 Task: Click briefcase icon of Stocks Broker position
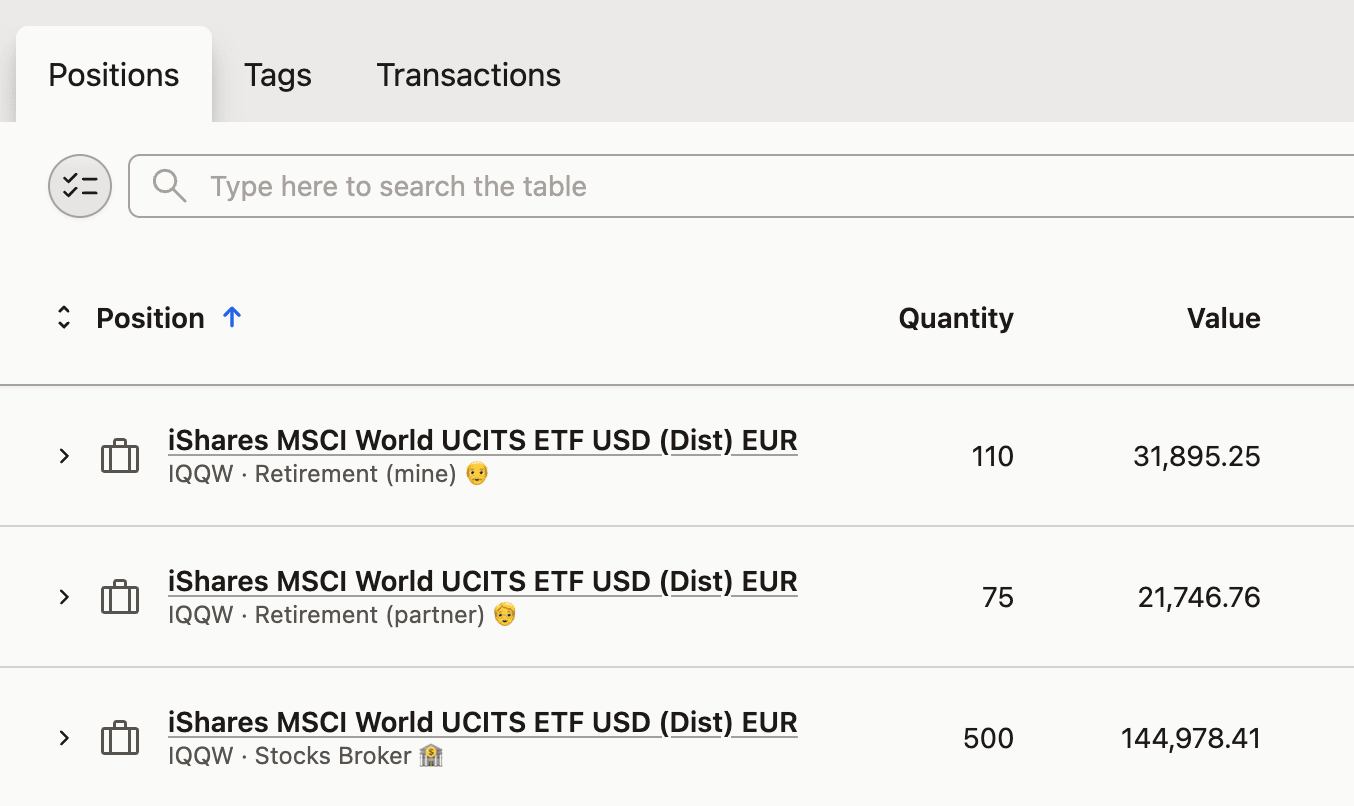(x=120, y=739)
